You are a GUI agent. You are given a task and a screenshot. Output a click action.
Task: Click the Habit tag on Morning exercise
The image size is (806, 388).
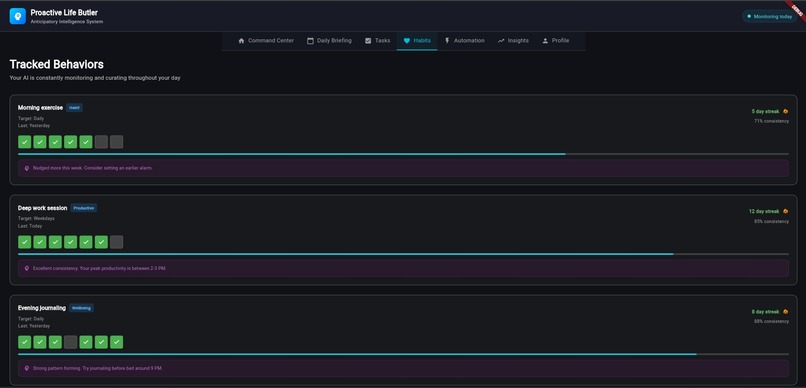[x=75, y=108]
